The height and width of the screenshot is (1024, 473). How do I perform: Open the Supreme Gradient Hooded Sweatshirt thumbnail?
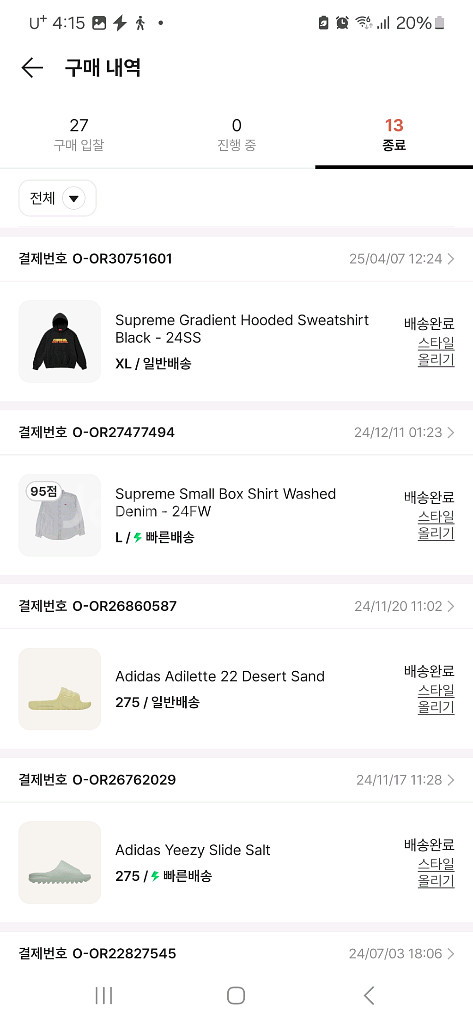coord(59,342)
